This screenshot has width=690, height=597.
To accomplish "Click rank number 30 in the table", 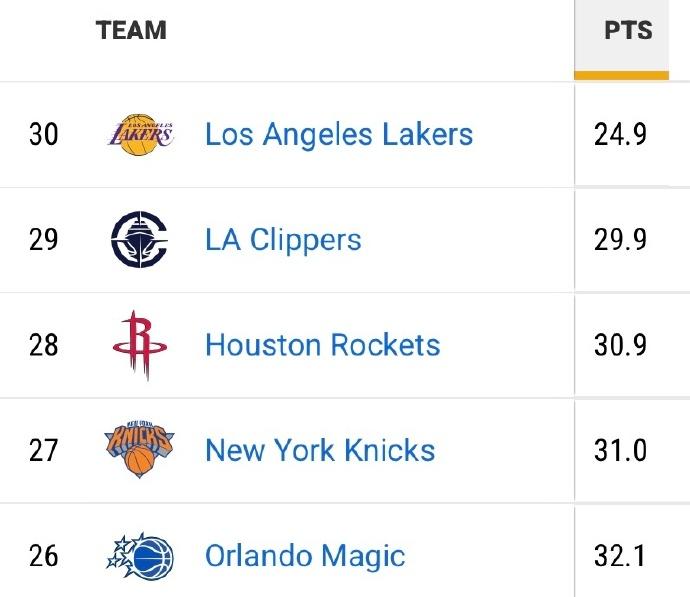I will (43, 134).
